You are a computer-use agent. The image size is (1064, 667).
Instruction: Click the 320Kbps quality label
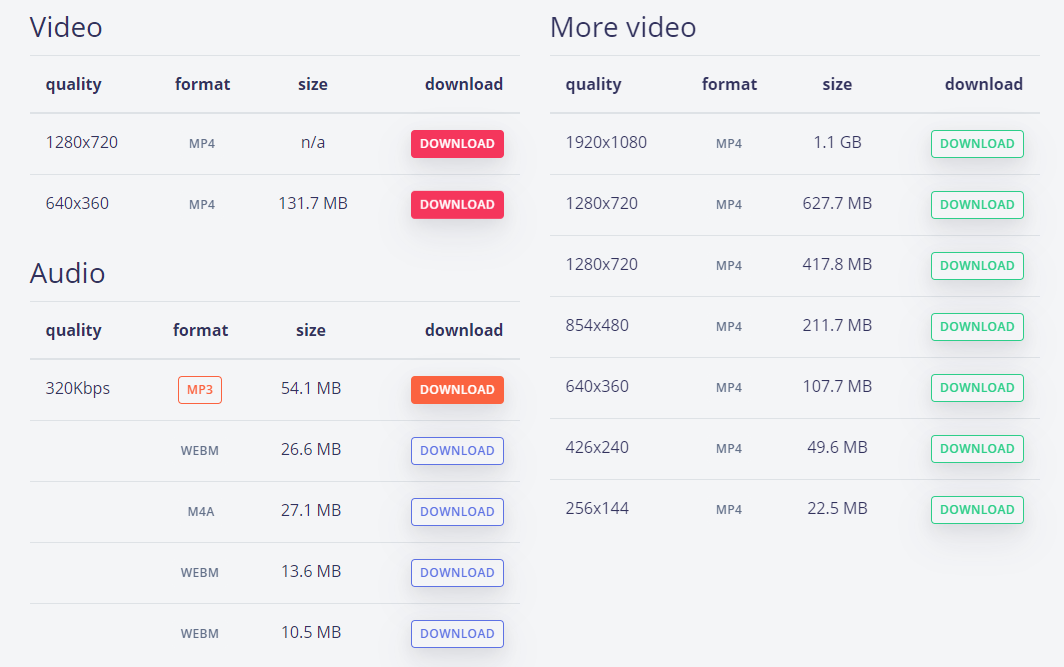[78, 389]
